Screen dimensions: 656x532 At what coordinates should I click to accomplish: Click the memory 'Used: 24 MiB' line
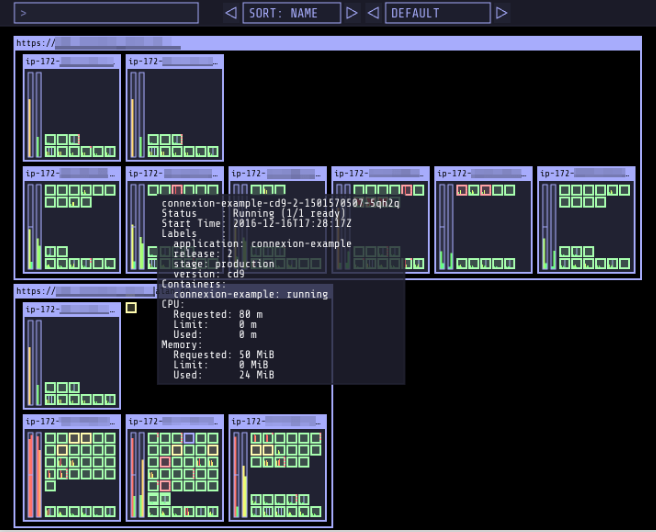pyautogui.click(x=224, y=375)
